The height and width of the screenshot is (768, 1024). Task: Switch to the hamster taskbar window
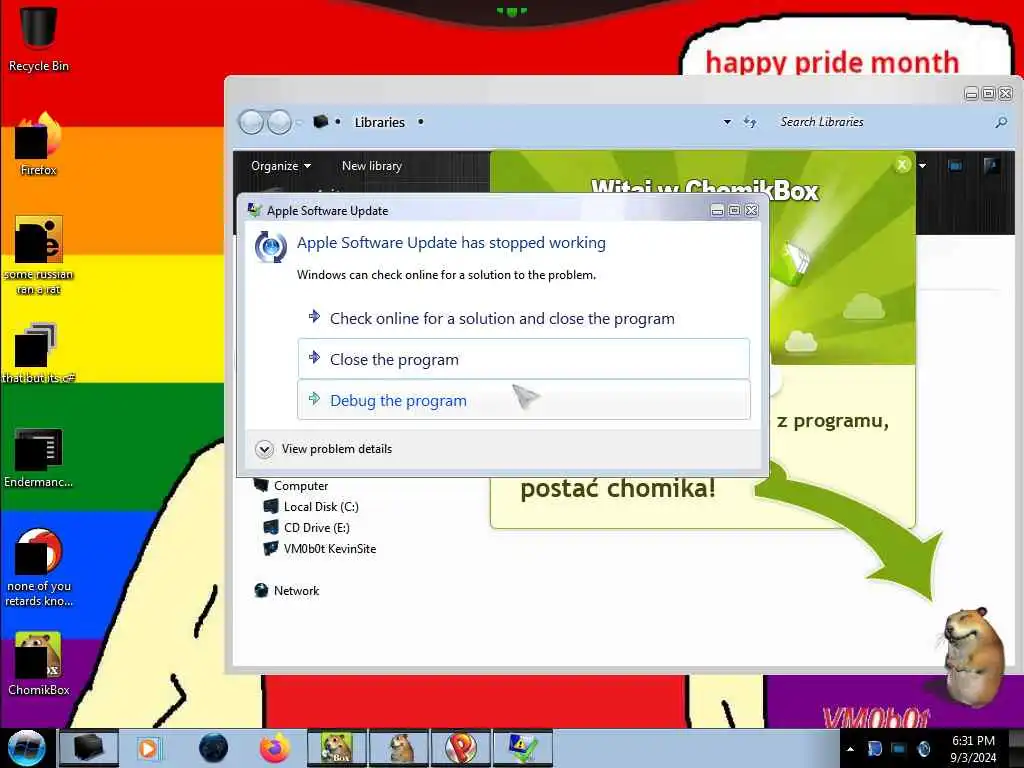click(x=399, y=748)
